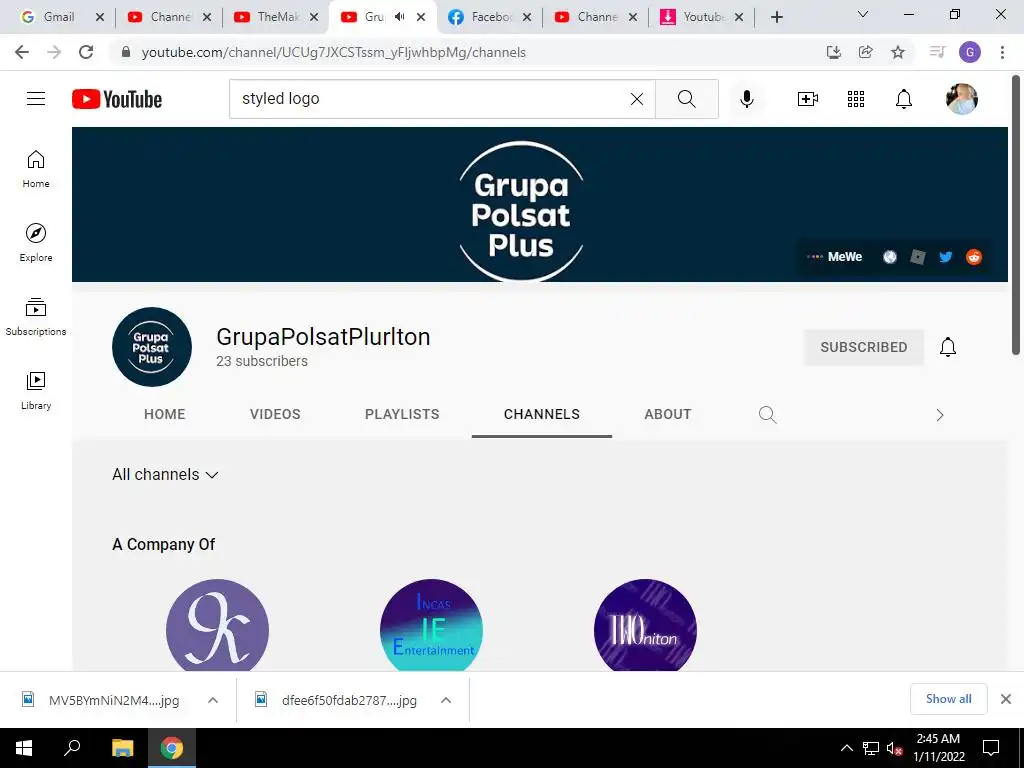Reload the current page

[x=86, y=52]
